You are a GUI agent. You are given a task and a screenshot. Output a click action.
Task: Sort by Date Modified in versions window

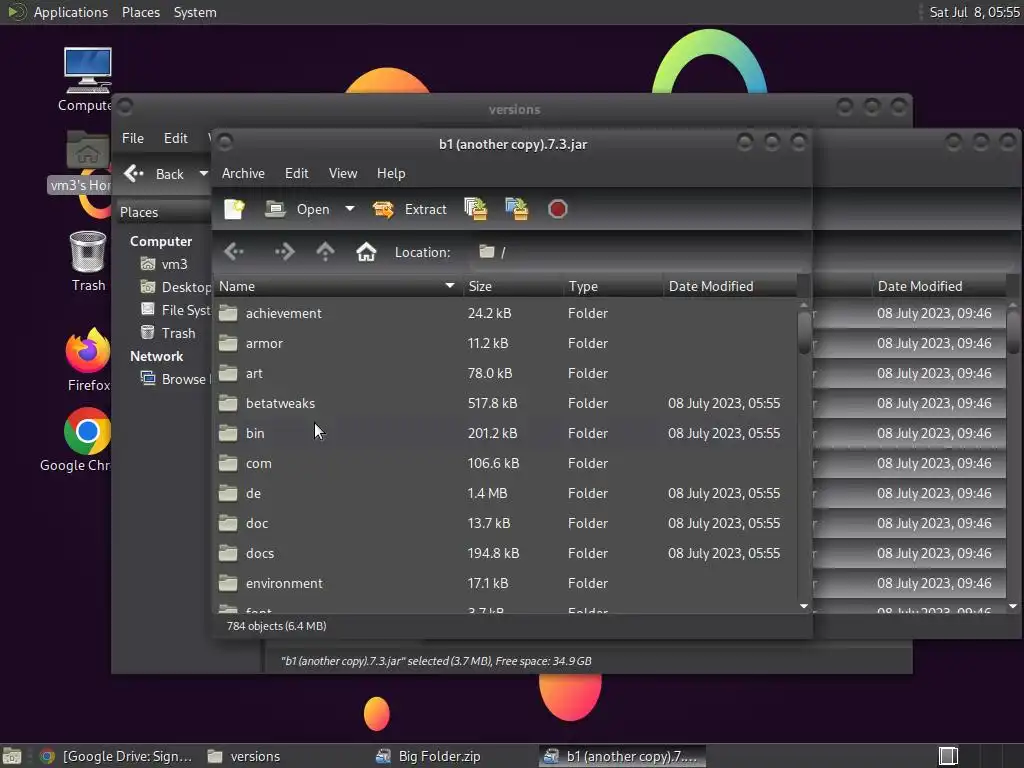tap(938, 286)
